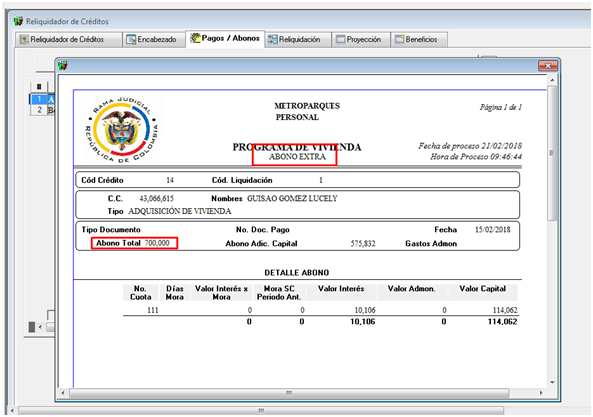Click the background grid scroll left arrow

point(40,327)
